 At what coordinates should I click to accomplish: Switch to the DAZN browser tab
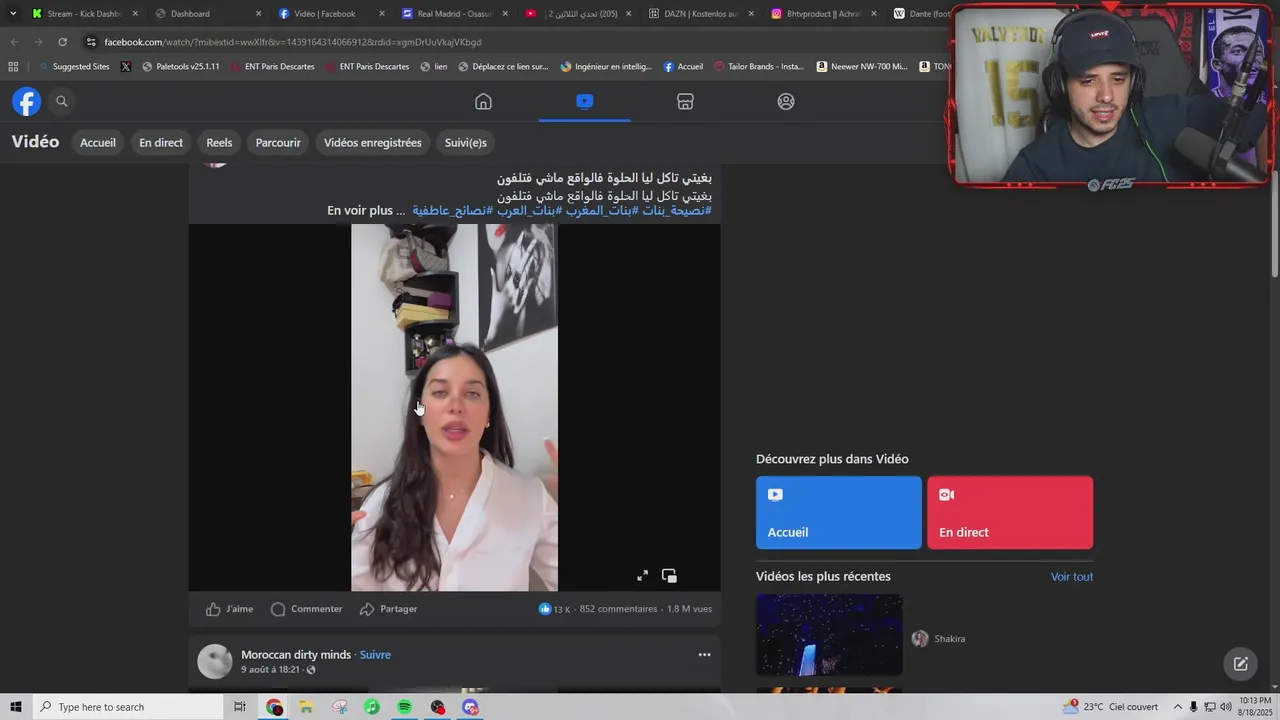(x=700, y=14)
